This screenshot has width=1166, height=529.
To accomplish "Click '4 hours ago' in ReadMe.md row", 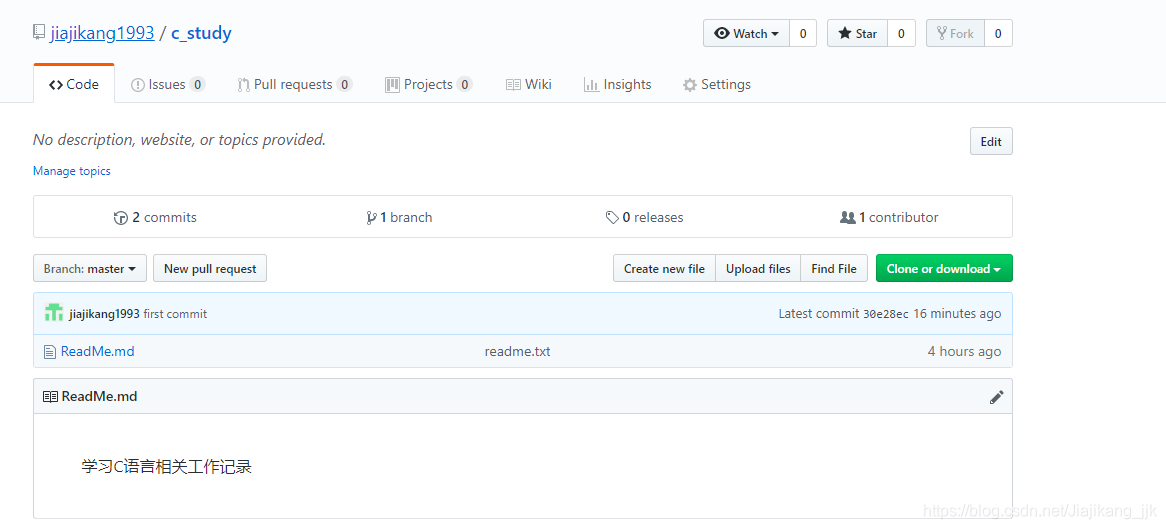I will pyautogui.click(x=964, y=351).
